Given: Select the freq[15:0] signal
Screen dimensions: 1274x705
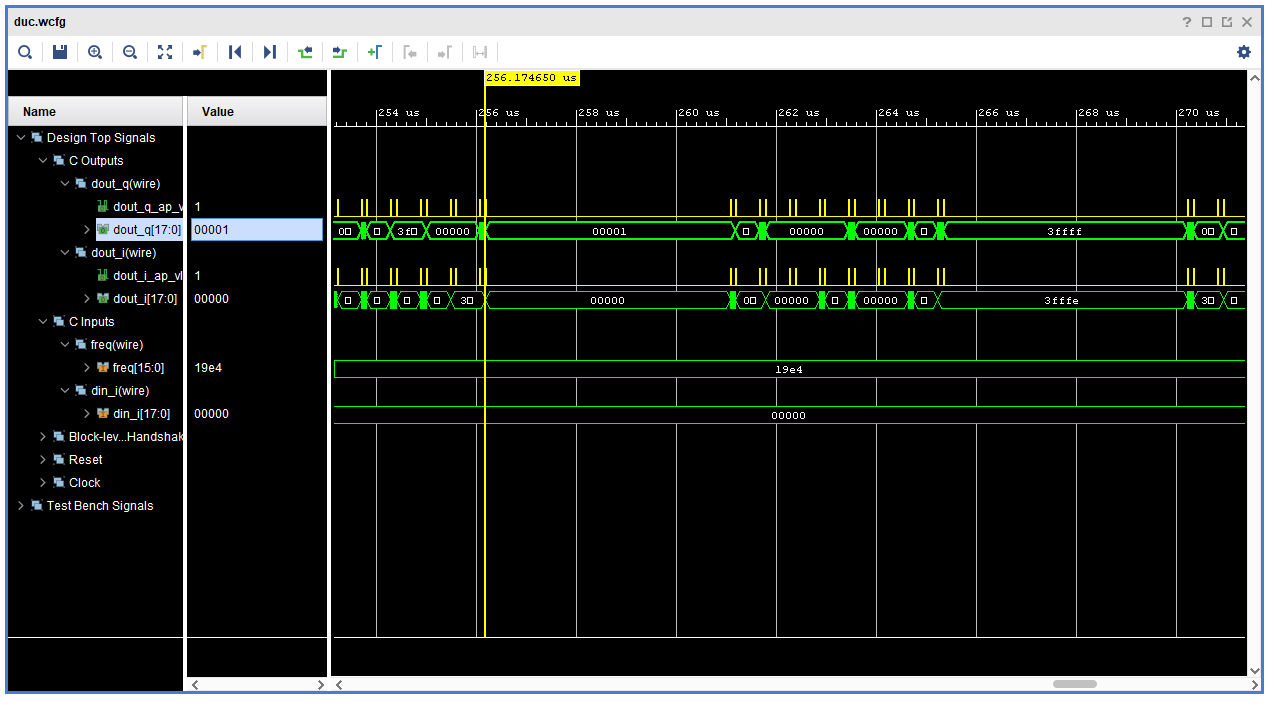Looking at the screenshot, I should [x=138, y=368].
